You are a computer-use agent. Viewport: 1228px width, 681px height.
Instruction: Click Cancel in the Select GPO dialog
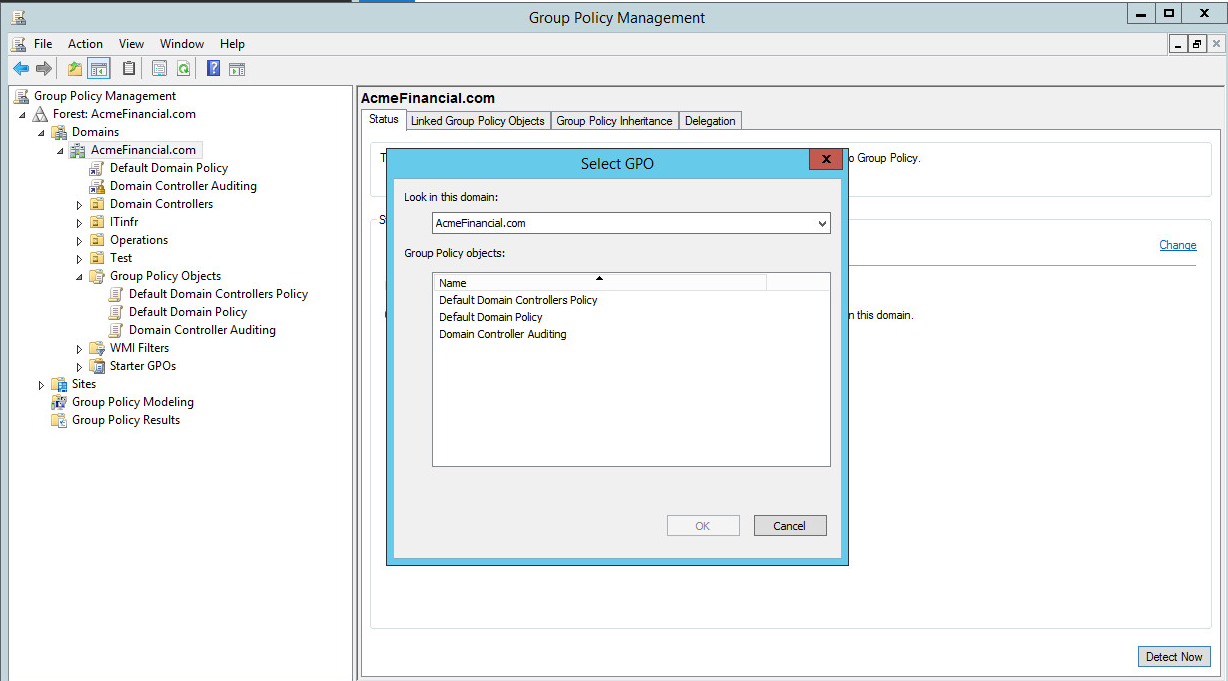coord(790,526)
